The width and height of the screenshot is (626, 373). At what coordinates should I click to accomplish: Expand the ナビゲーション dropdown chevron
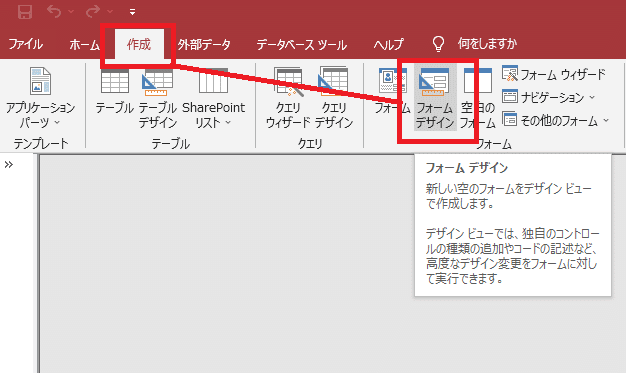[592, 97]
